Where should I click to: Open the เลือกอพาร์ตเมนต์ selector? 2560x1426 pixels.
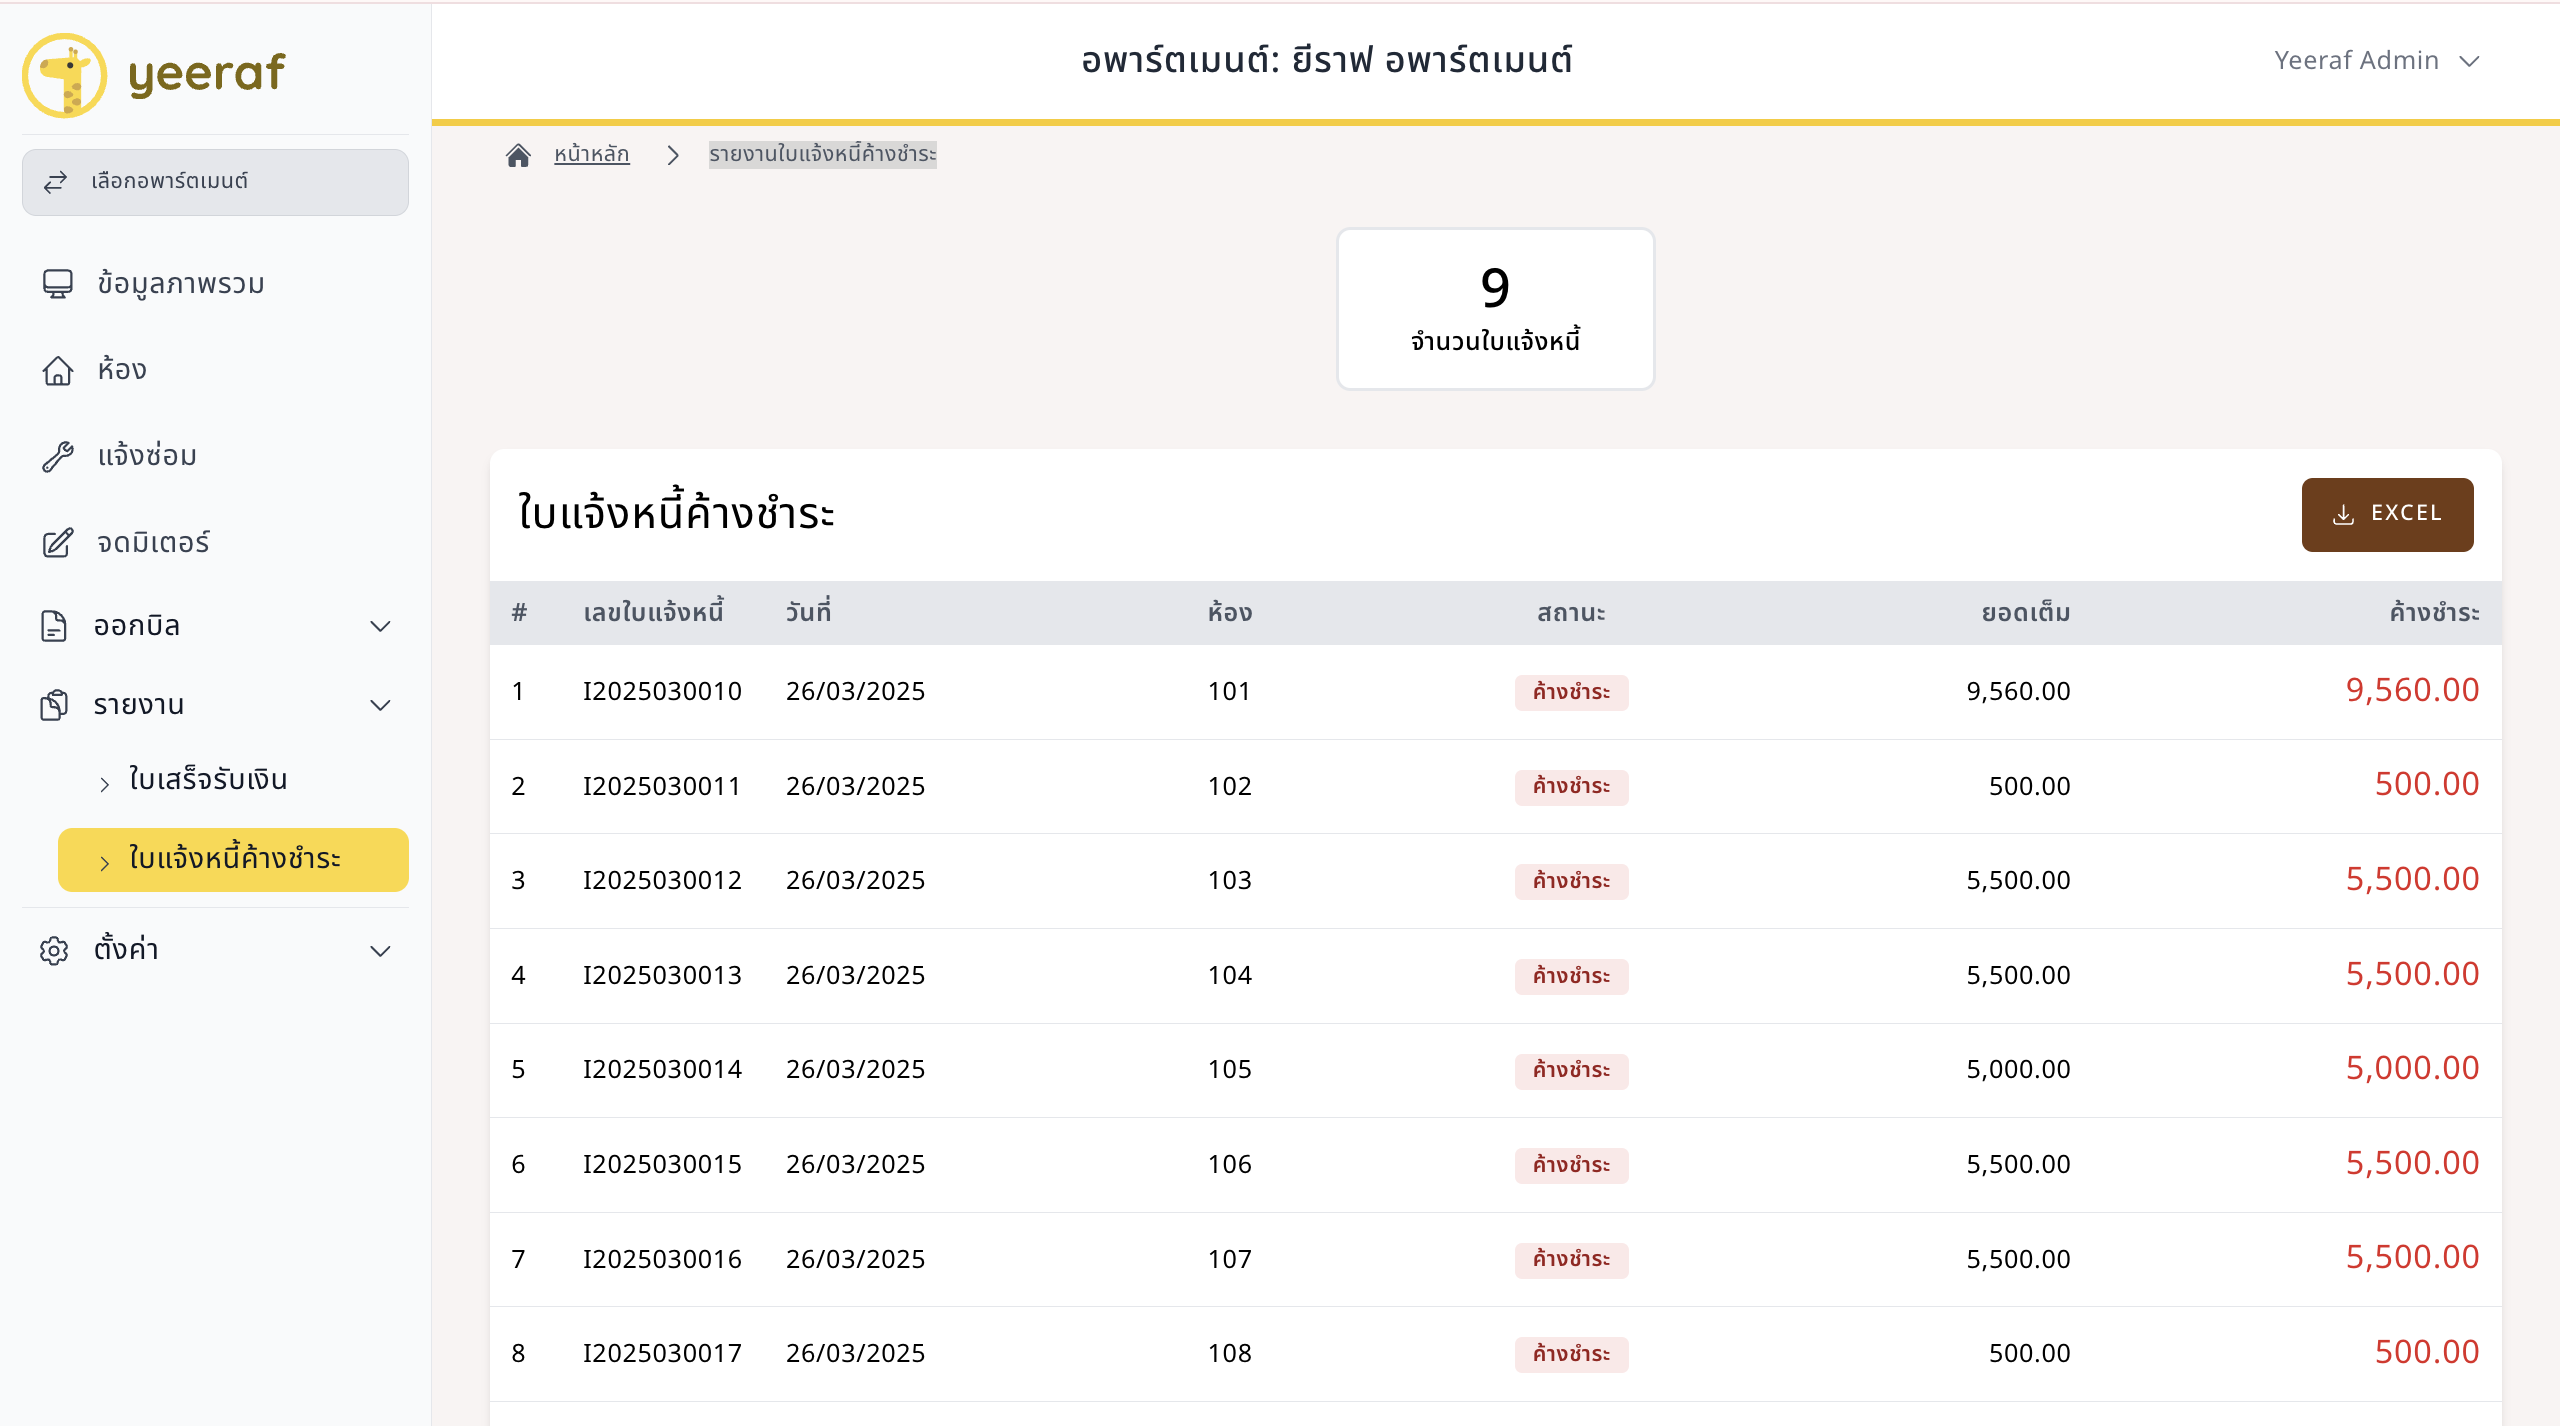[x=215, y=182]
